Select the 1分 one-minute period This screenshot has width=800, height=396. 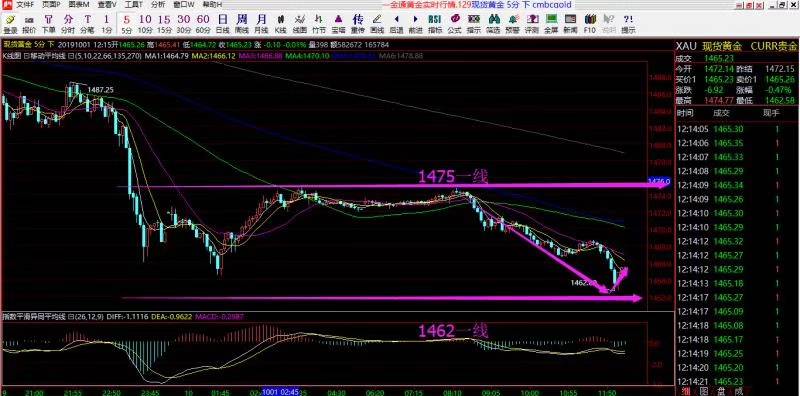pyautogui.click(x=106, y=23)
